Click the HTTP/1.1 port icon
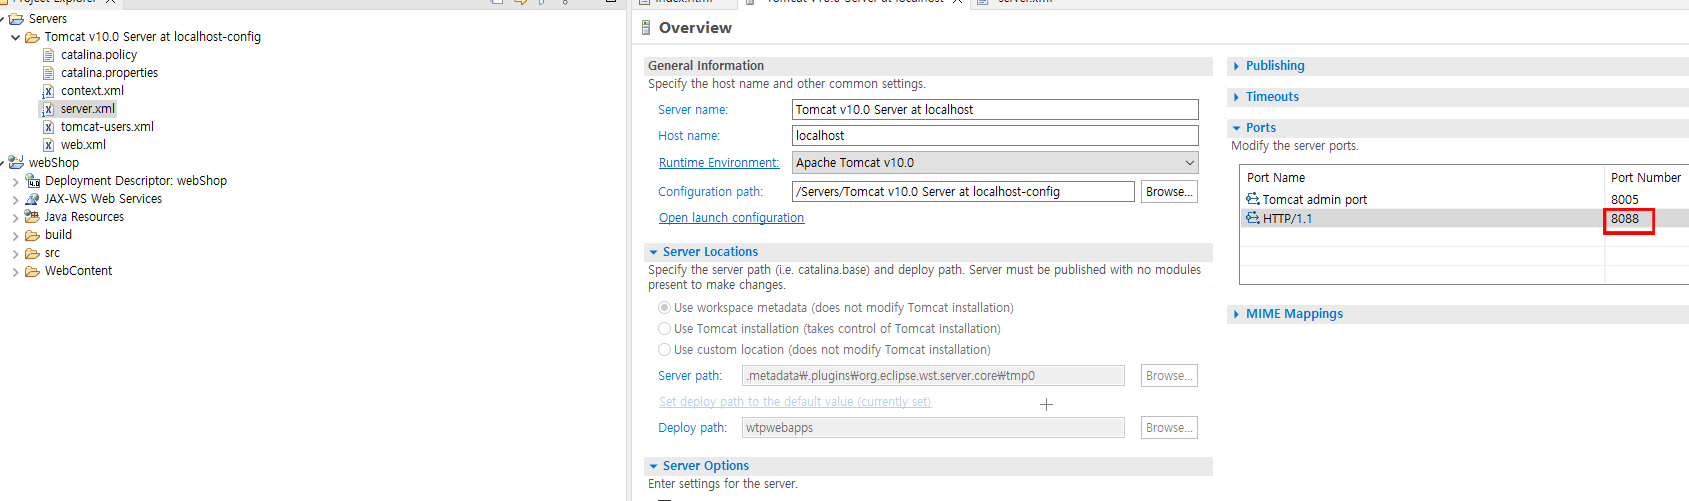 [x=1253, y=218]
